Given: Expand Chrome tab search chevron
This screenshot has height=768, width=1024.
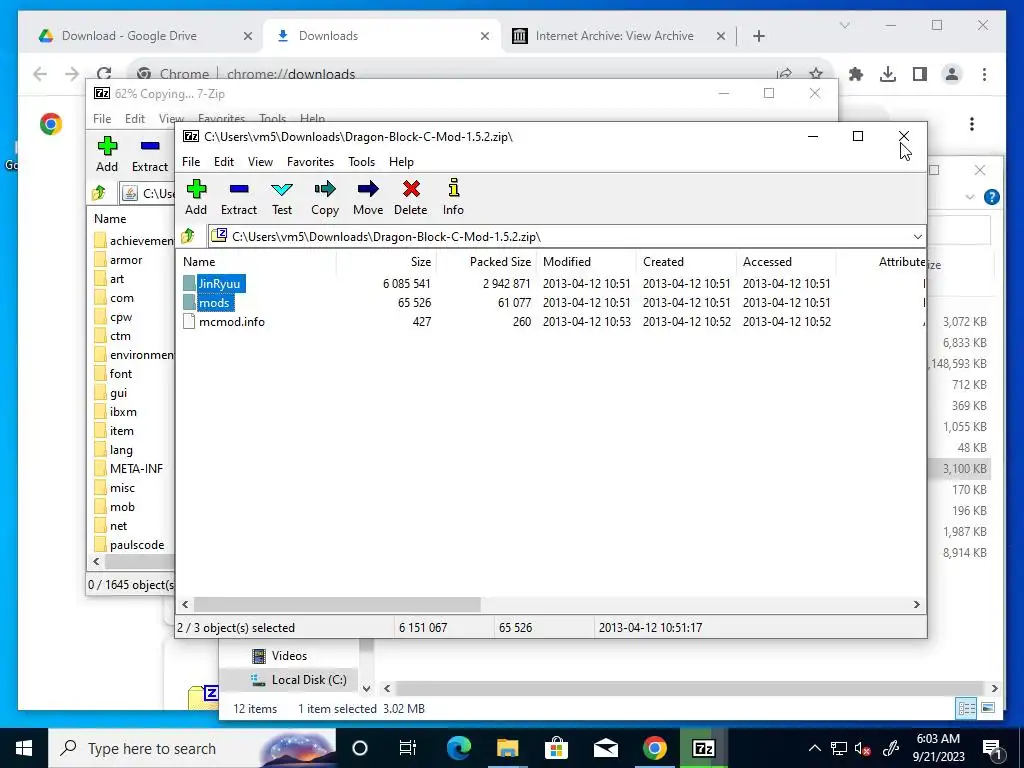Looking at the screenshot, I should click(x=844, y=25).
